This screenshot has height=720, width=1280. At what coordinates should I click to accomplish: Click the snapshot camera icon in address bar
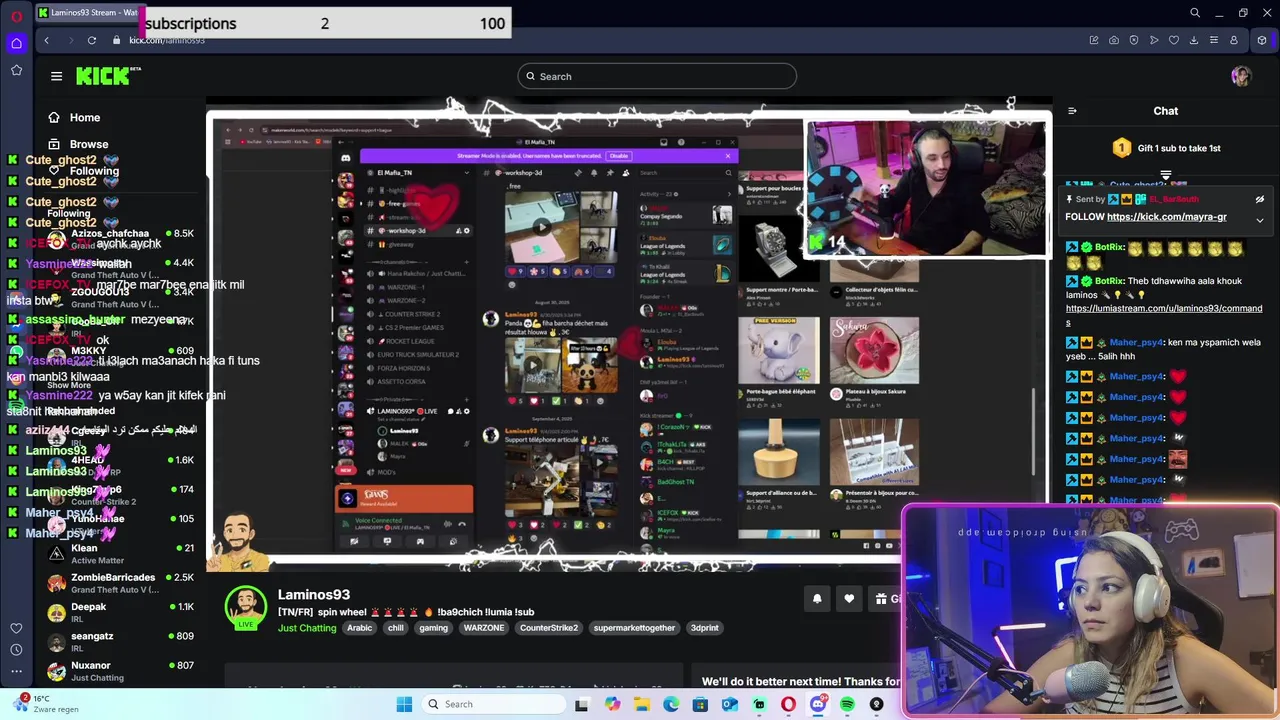tap(1114, 40)
